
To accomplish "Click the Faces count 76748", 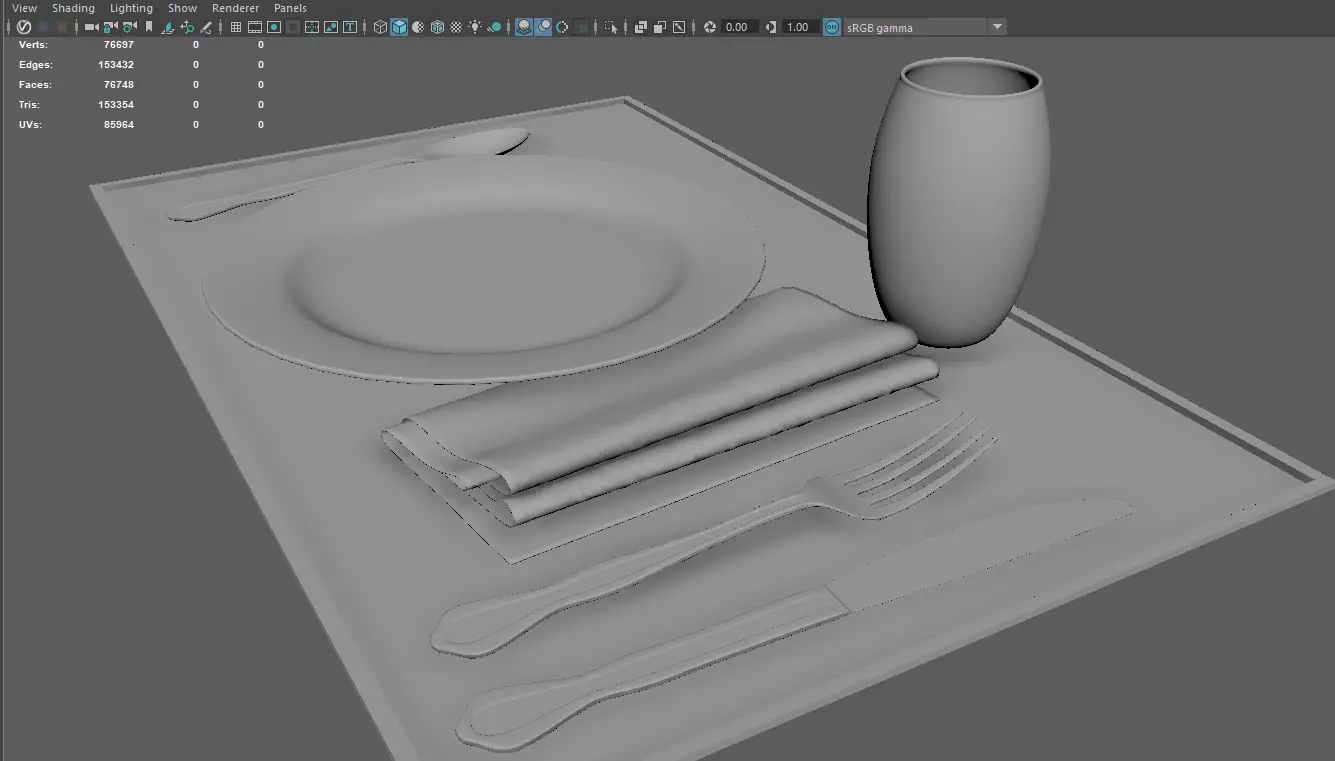I will [x=118, y=85].
